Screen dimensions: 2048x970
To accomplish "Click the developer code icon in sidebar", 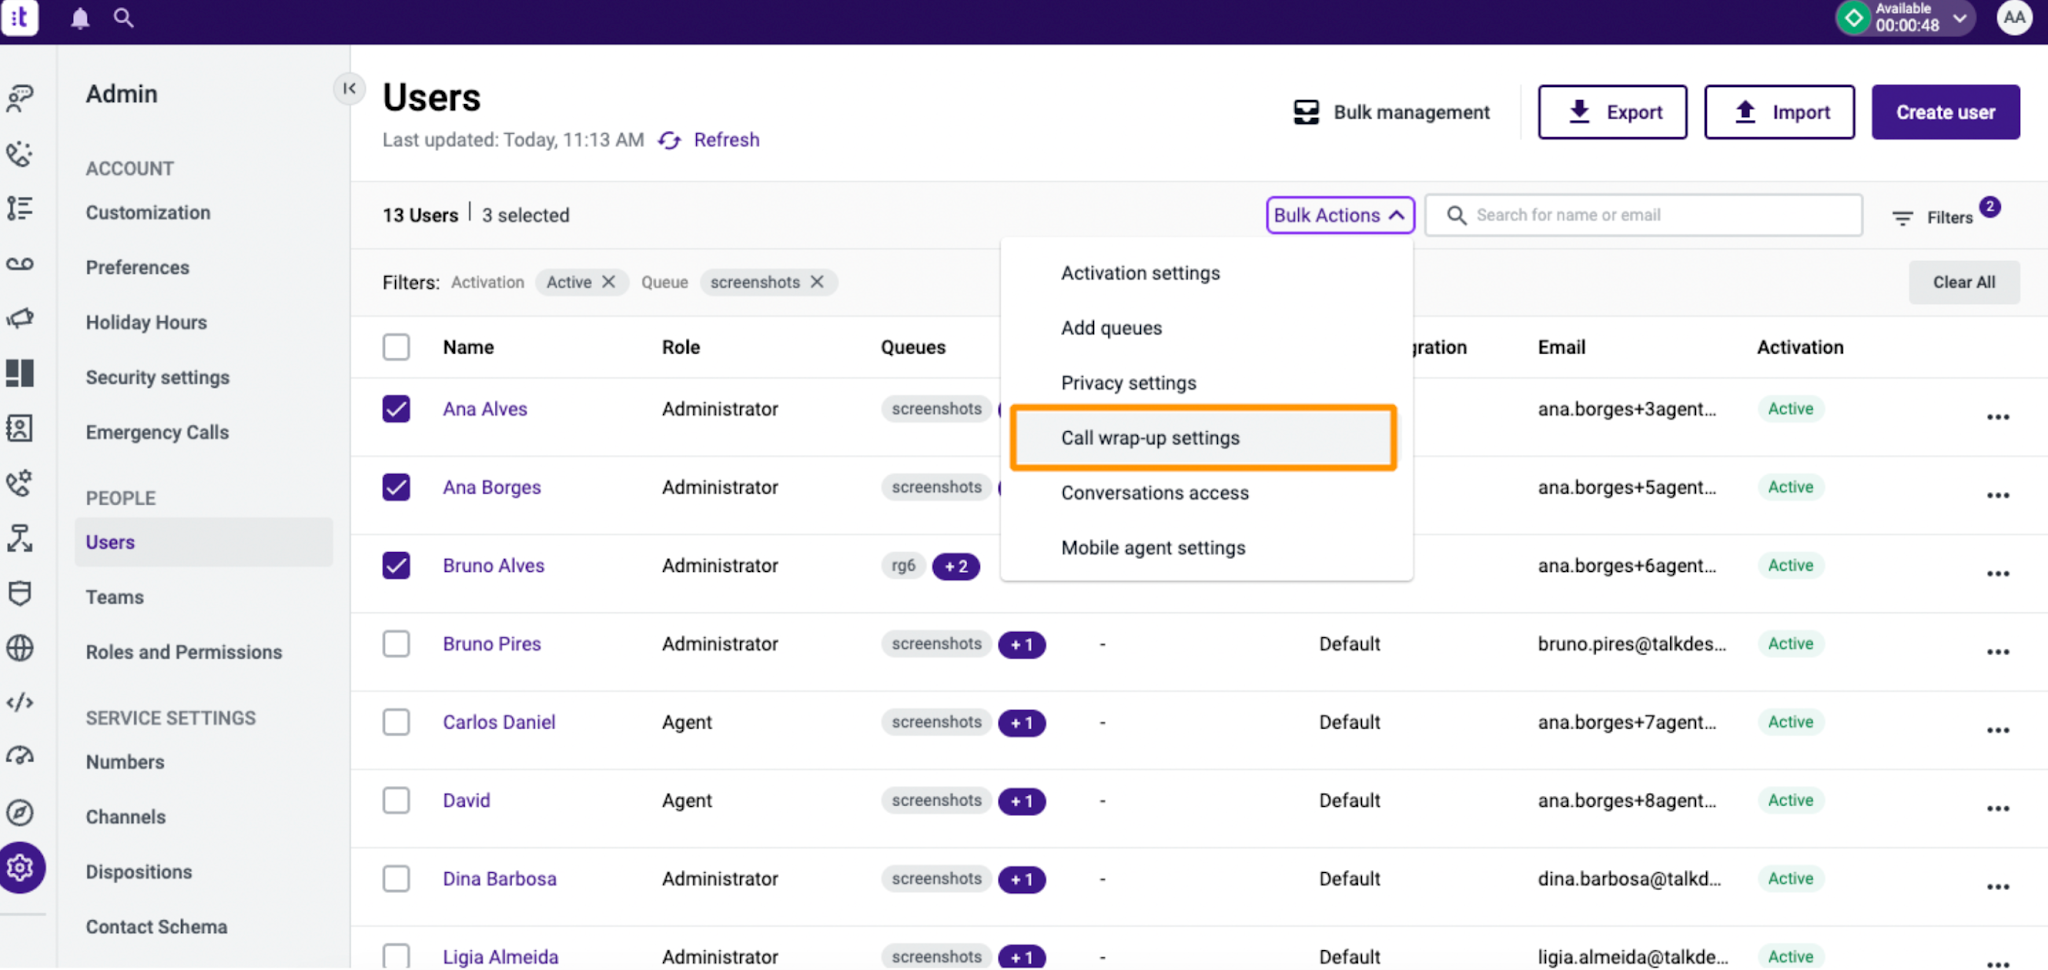I will click(20, 703).
